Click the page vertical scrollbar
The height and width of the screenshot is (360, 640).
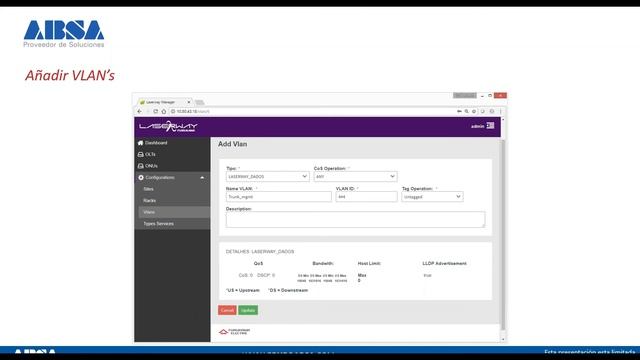coord(503,235)
